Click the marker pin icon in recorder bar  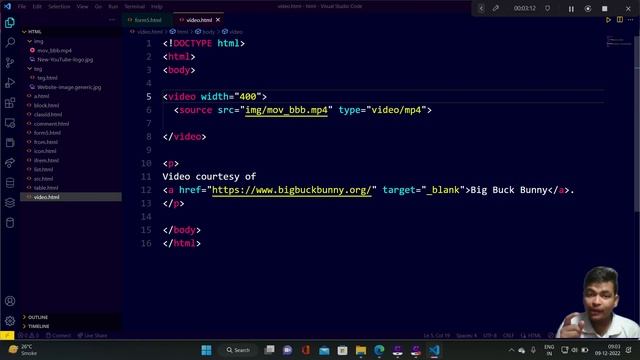pos(547,8)
